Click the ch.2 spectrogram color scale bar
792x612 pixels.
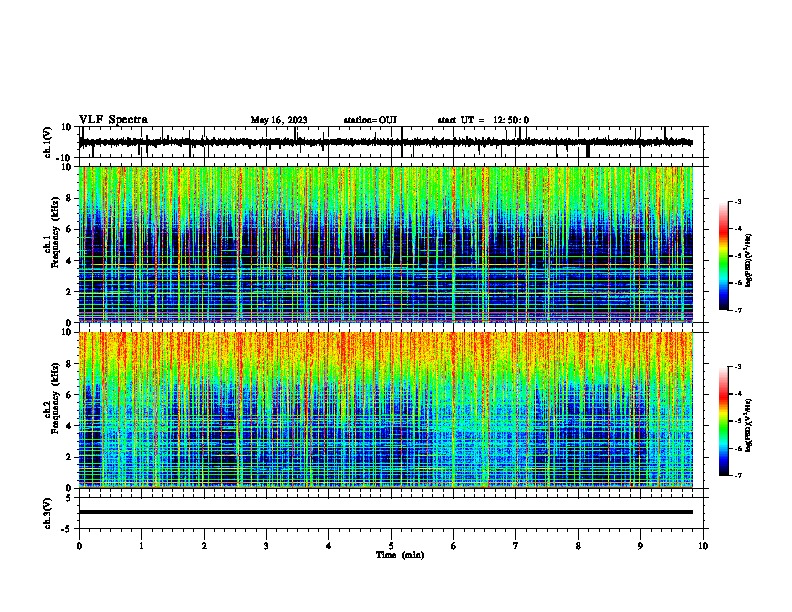[724, 421]
